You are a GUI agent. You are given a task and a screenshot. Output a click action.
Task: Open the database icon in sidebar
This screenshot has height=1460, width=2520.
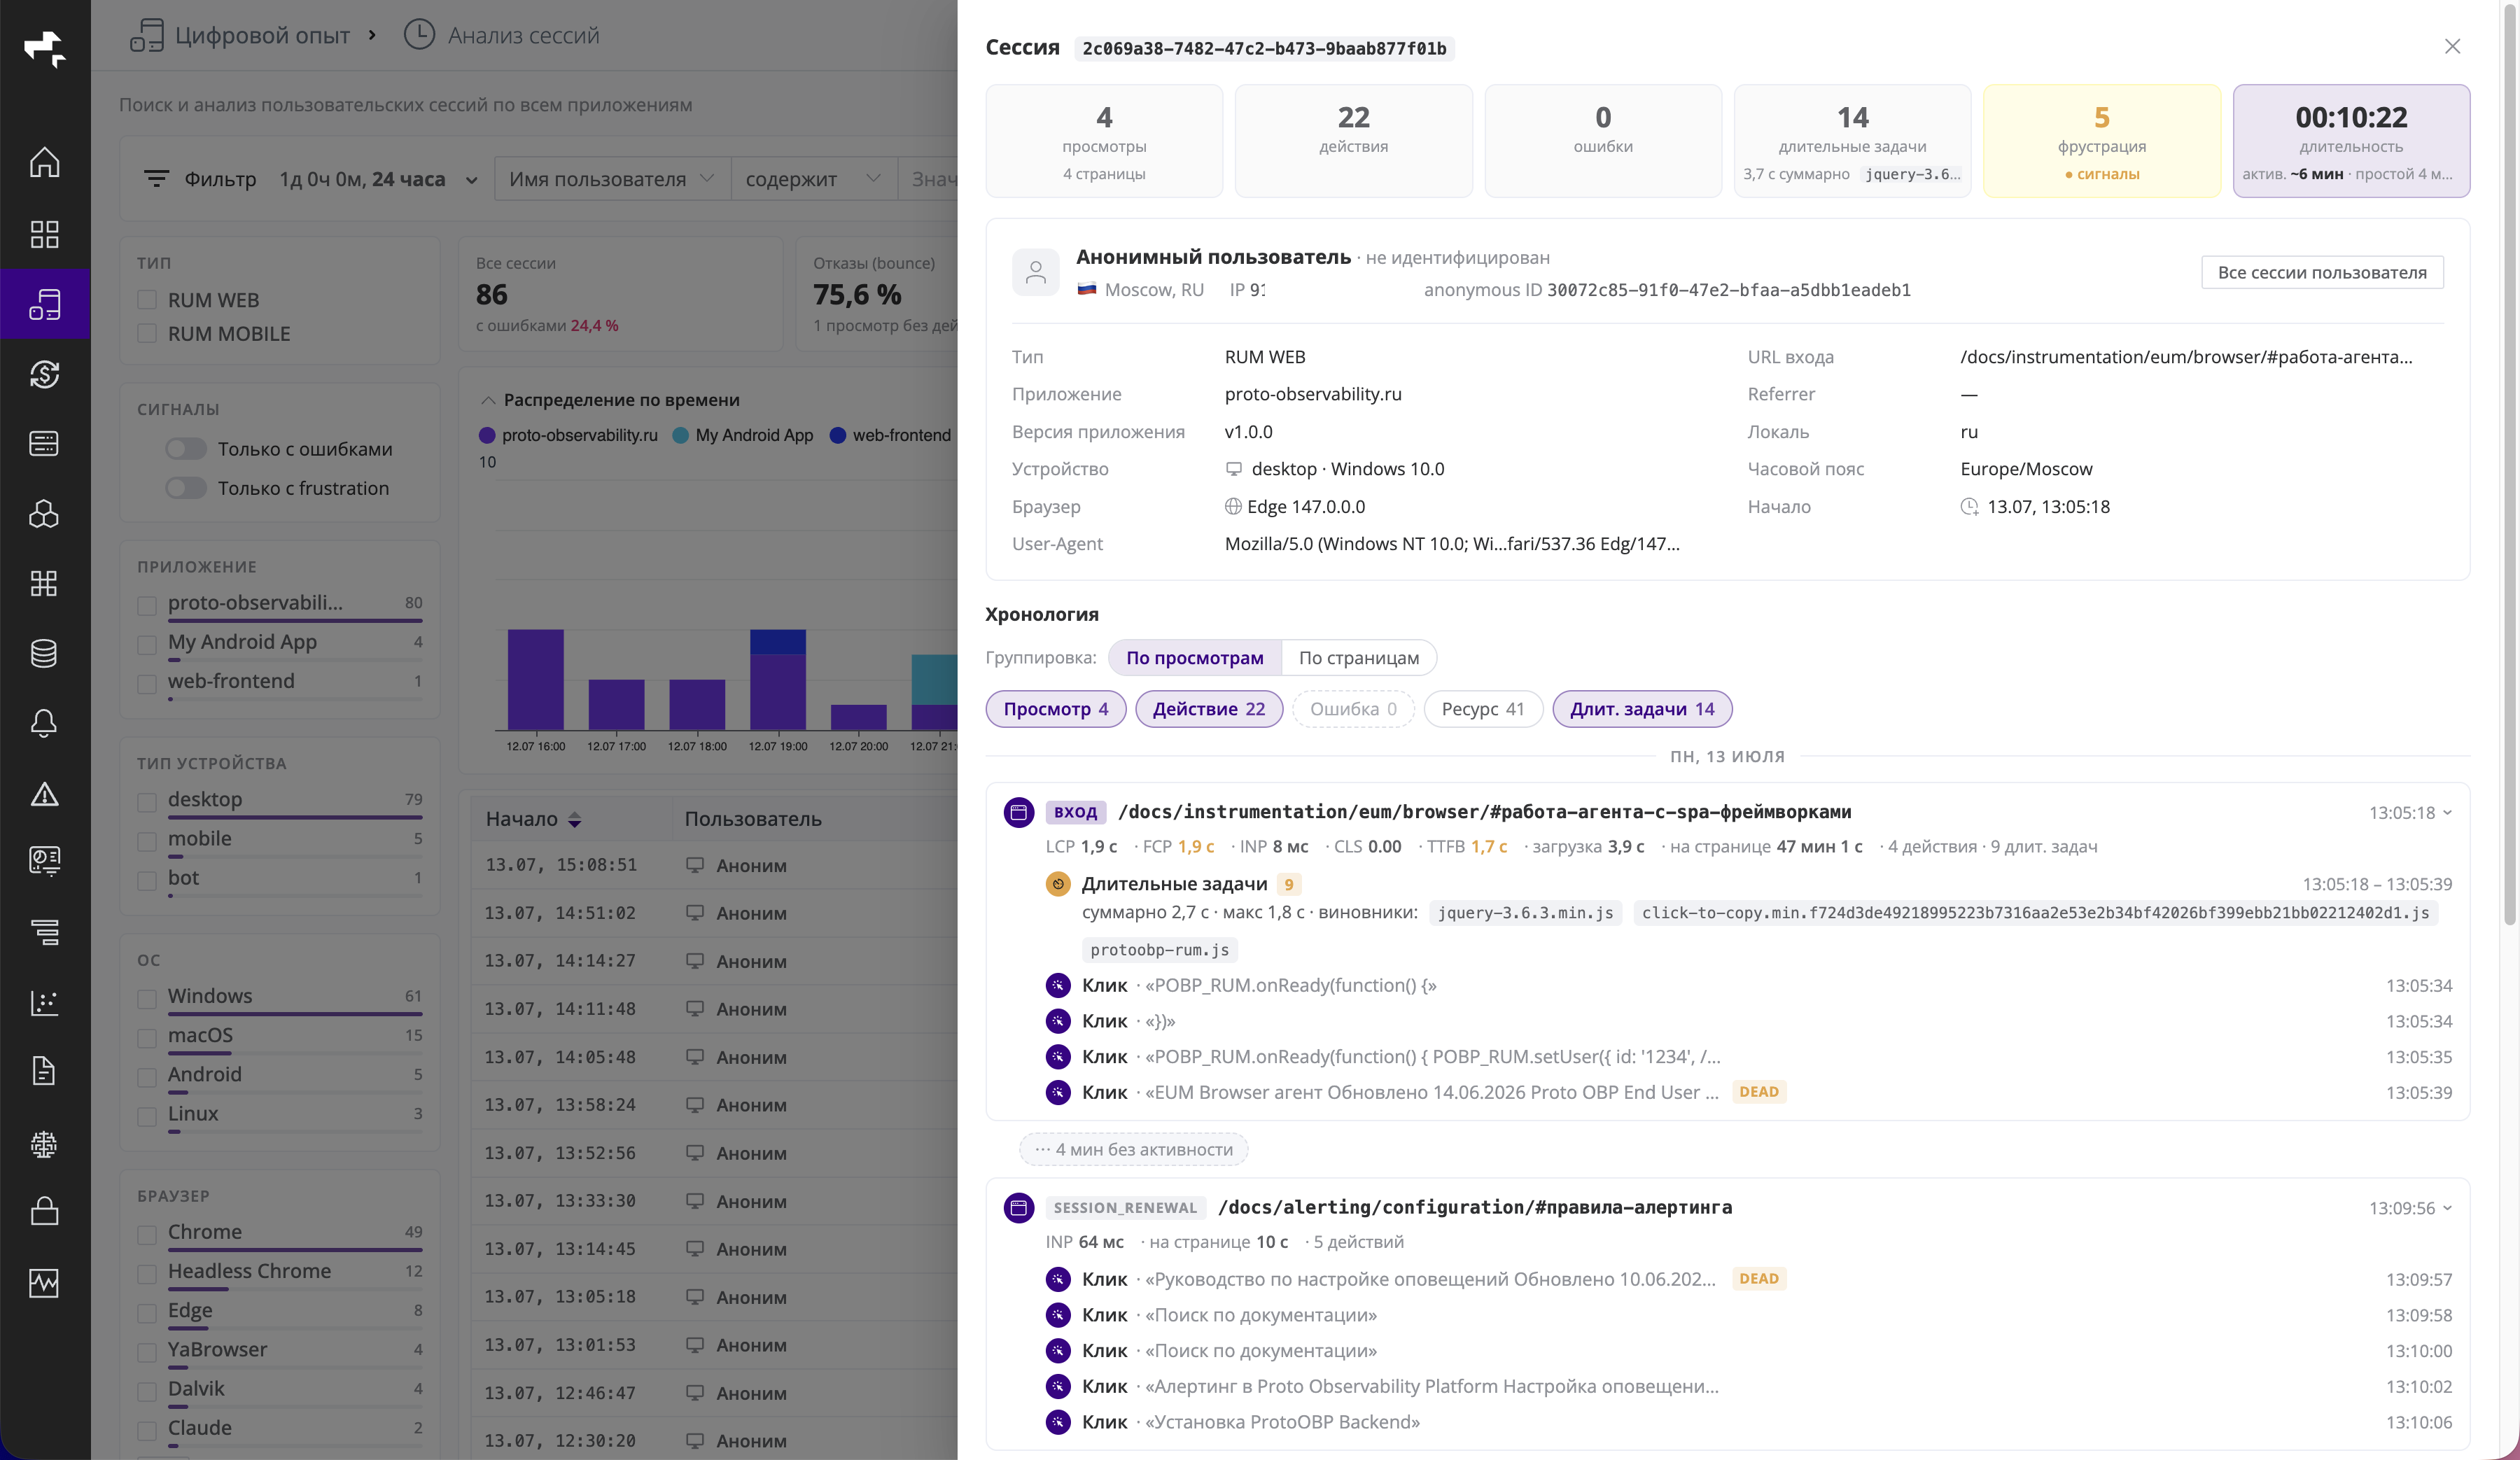44,653
